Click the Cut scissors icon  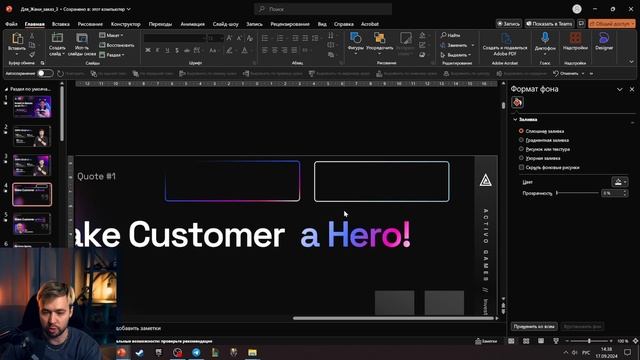point(32,36)
